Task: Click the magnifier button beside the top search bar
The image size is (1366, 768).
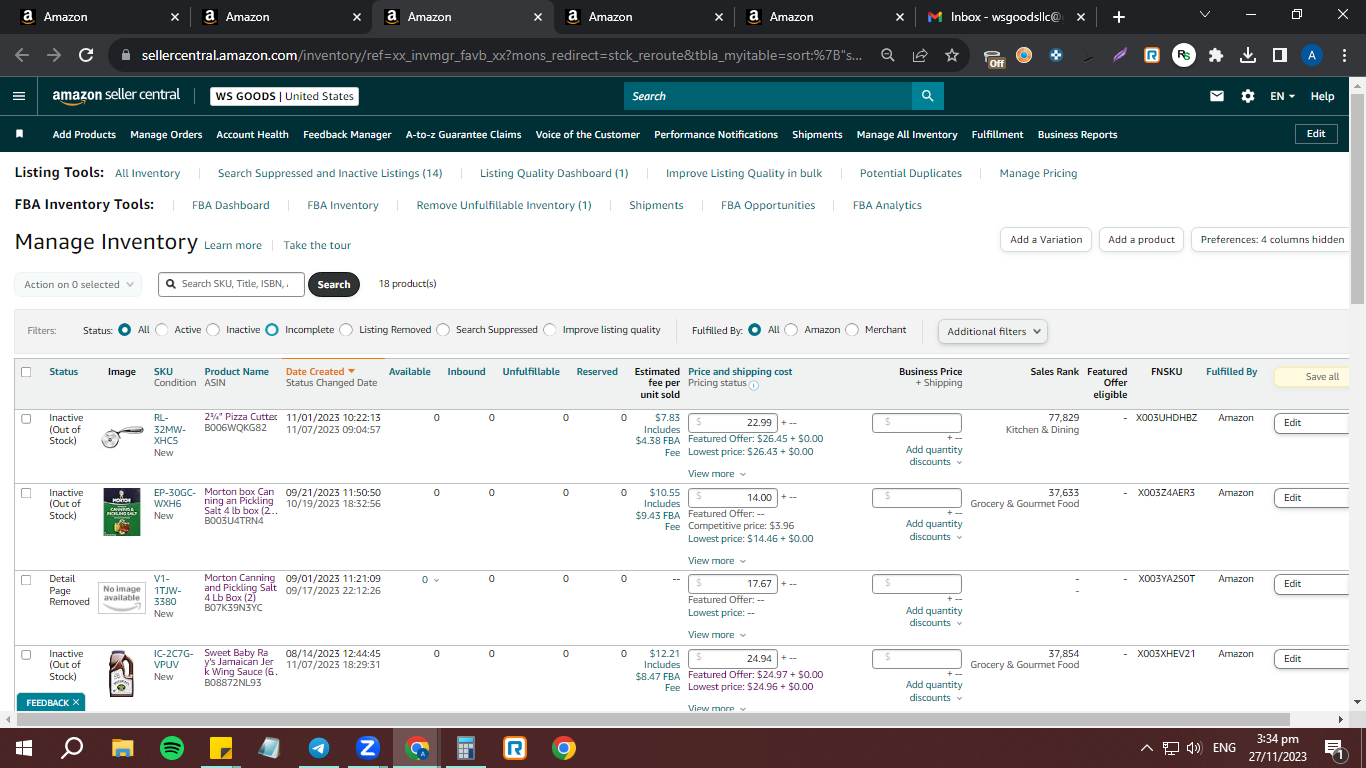Action: click(x=928, y=96)
